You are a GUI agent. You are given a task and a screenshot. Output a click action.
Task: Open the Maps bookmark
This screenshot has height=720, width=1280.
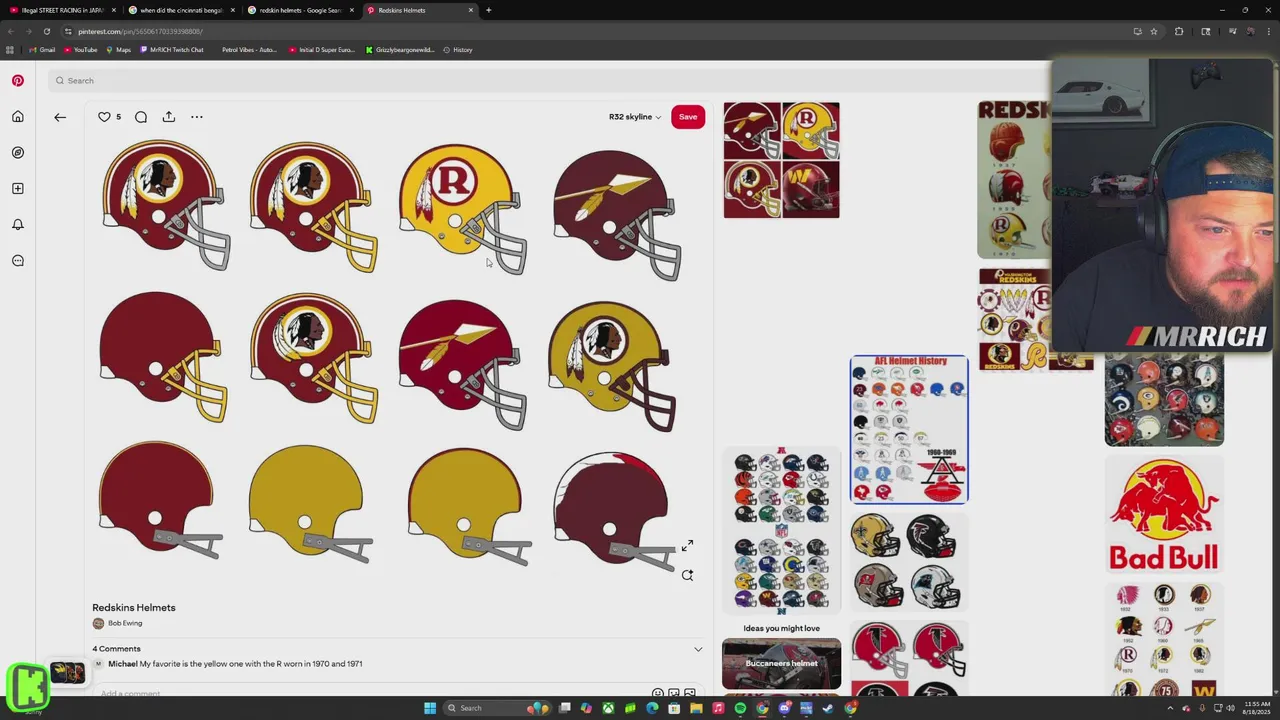click(x=118, y=50)
